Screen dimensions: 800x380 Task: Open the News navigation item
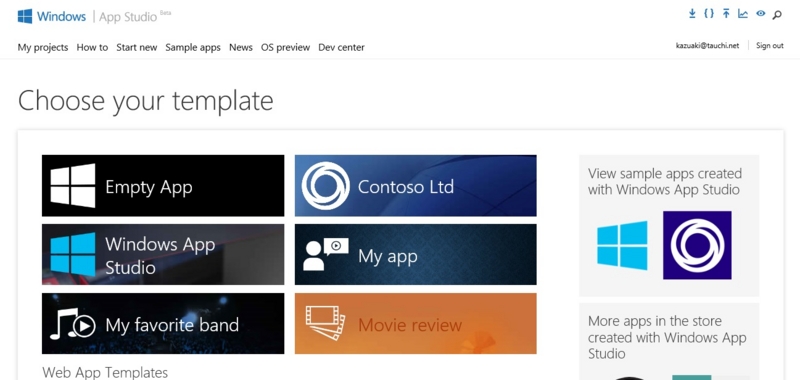click(x=241, y=47)
